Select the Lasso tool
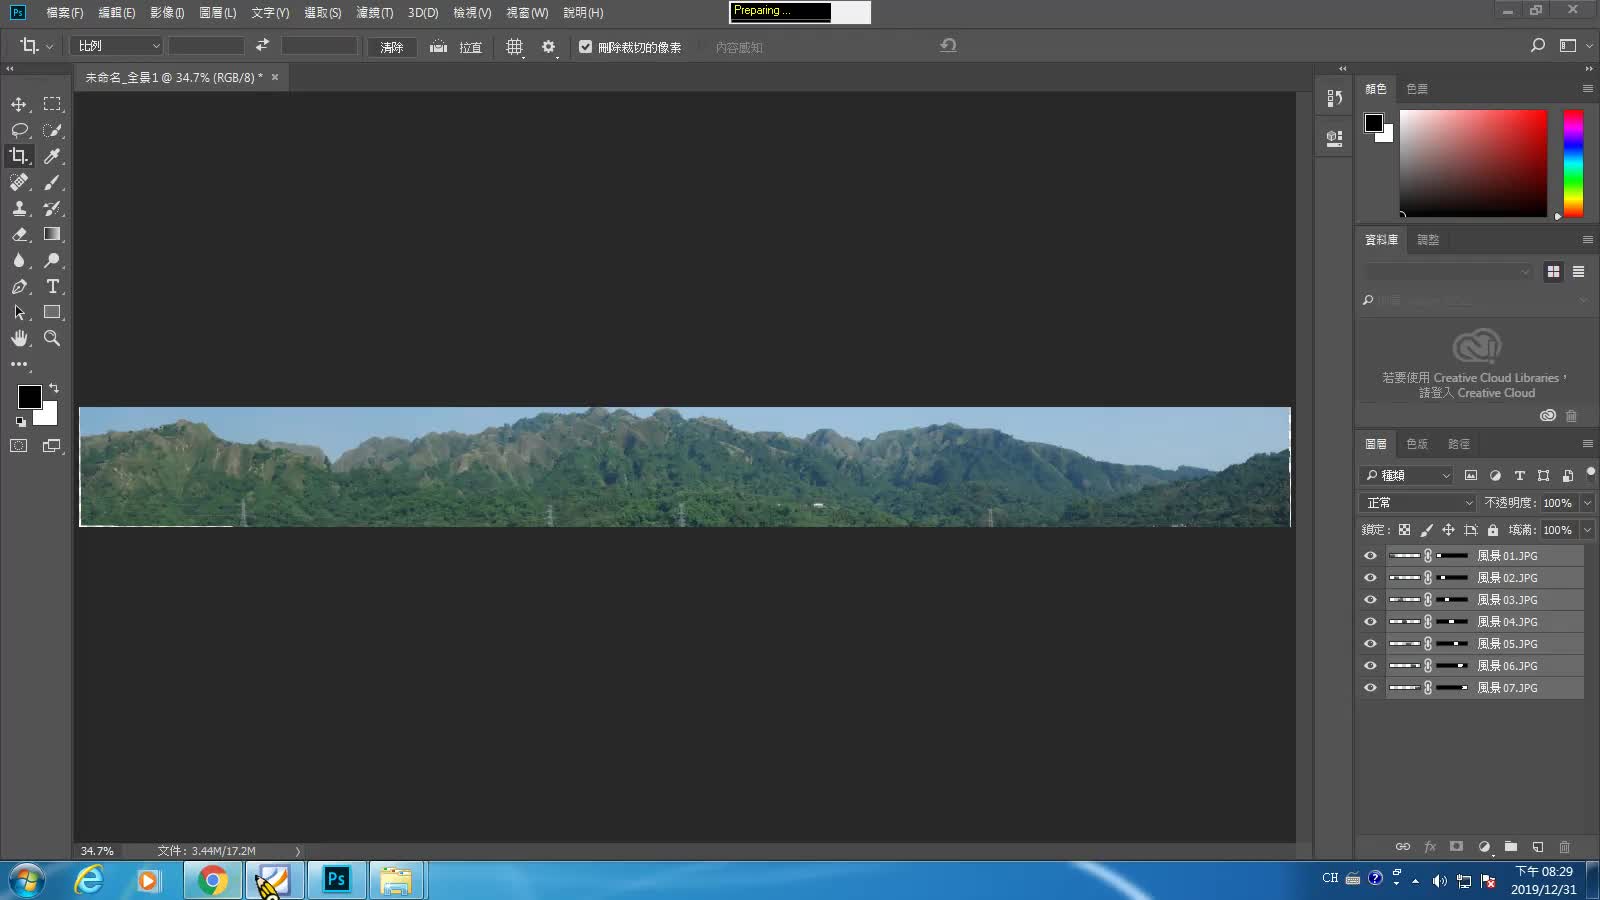Viewport: 1600px width, 900px height. [19, 130]
